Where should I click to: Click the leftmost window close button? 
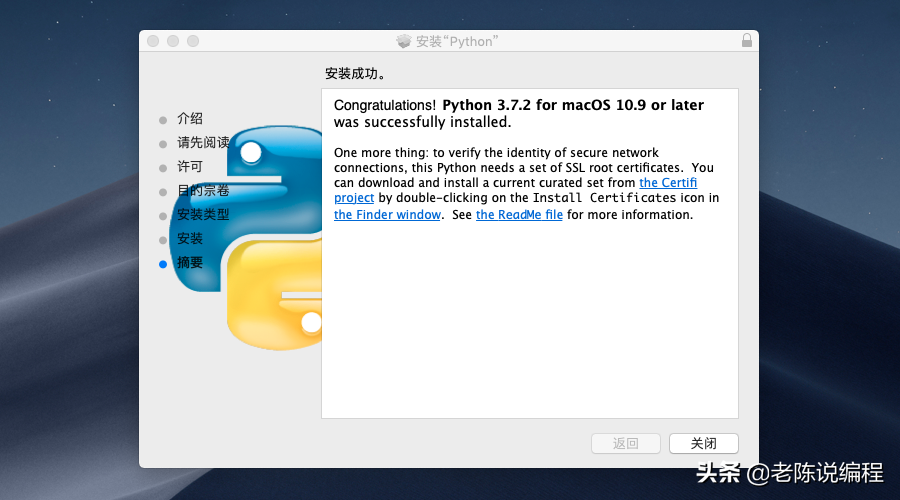[x=153, y=41]
